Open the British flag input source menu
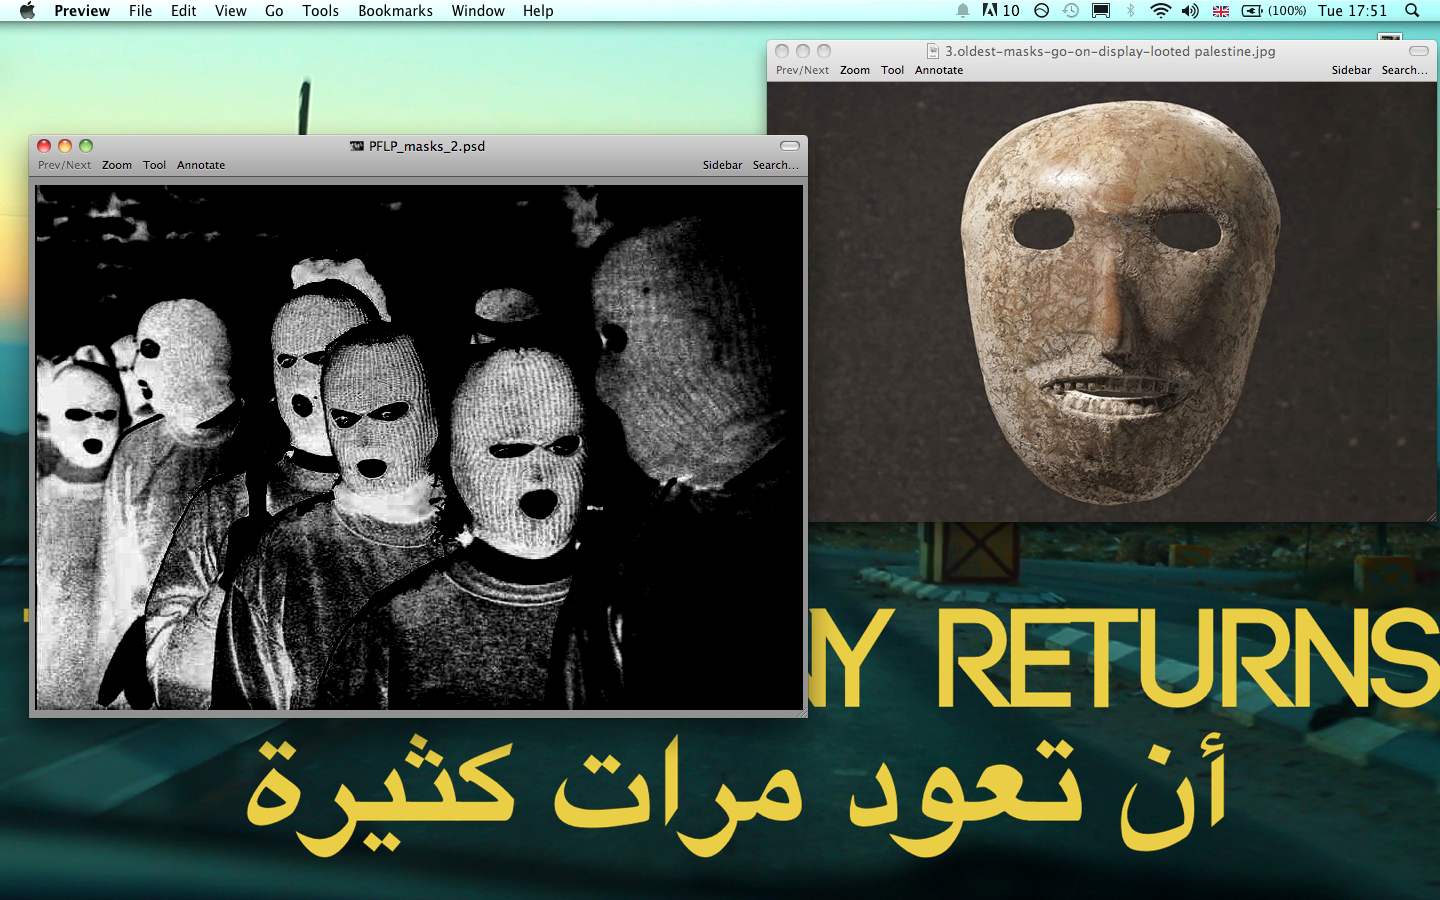 1221,11
